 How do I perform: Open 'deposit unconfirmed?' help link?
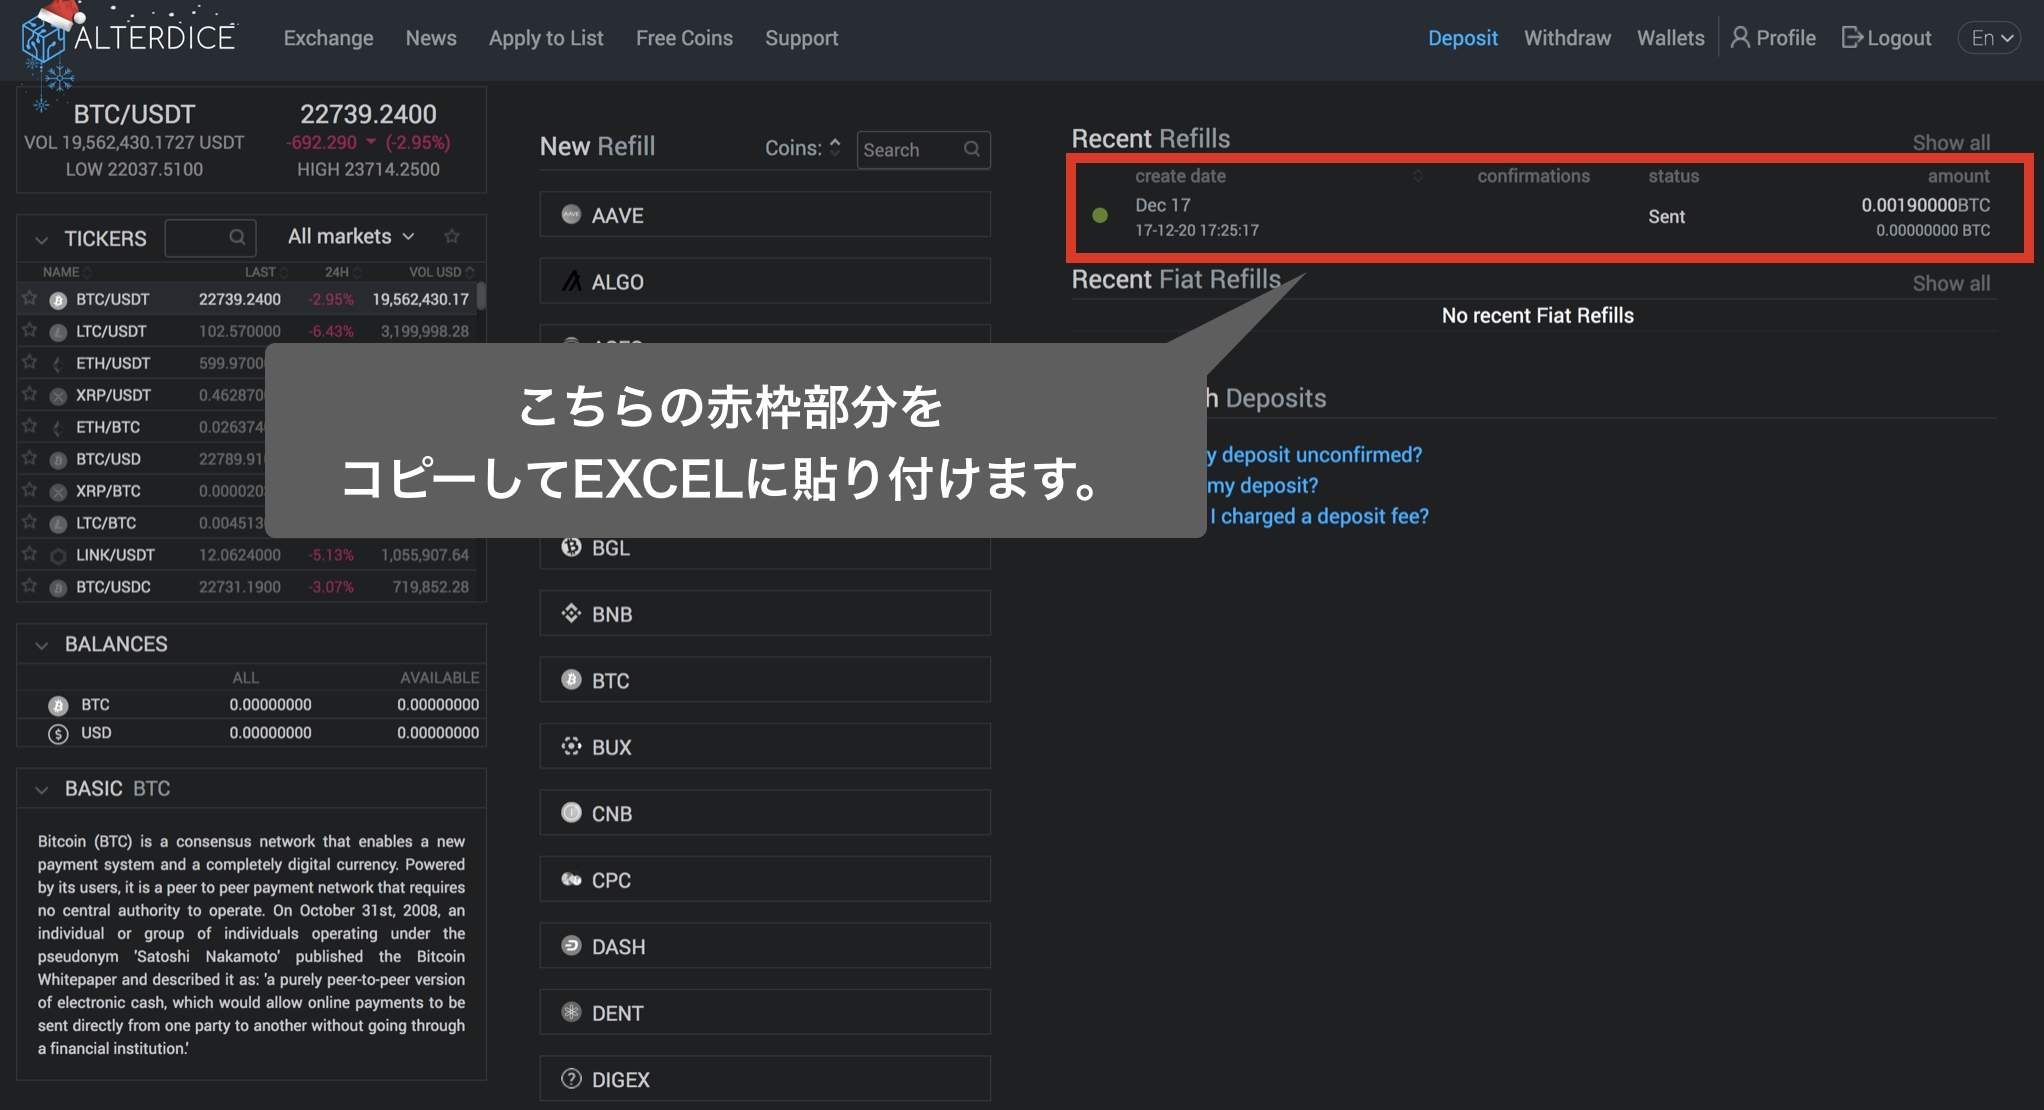1314,455
